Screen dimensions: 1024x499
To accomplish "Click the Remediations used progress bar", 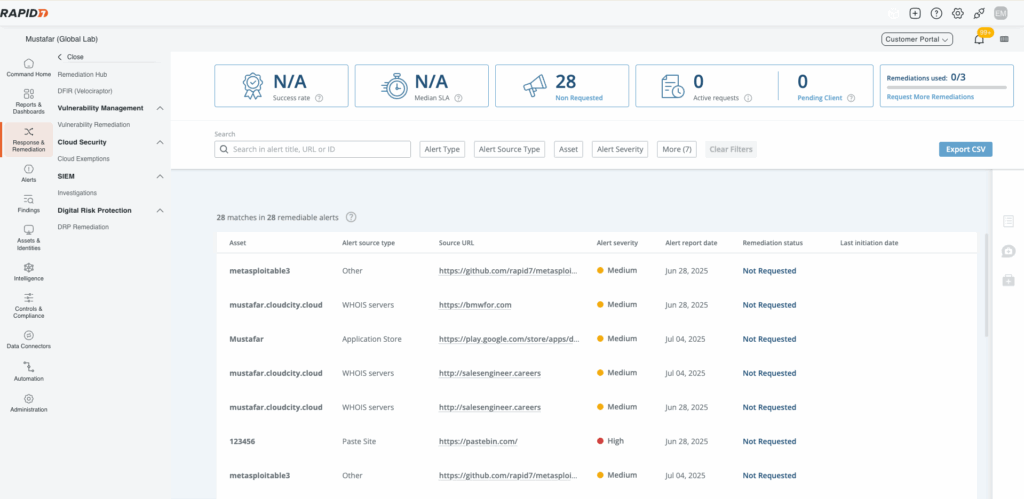I will click(x=946, y=87).
